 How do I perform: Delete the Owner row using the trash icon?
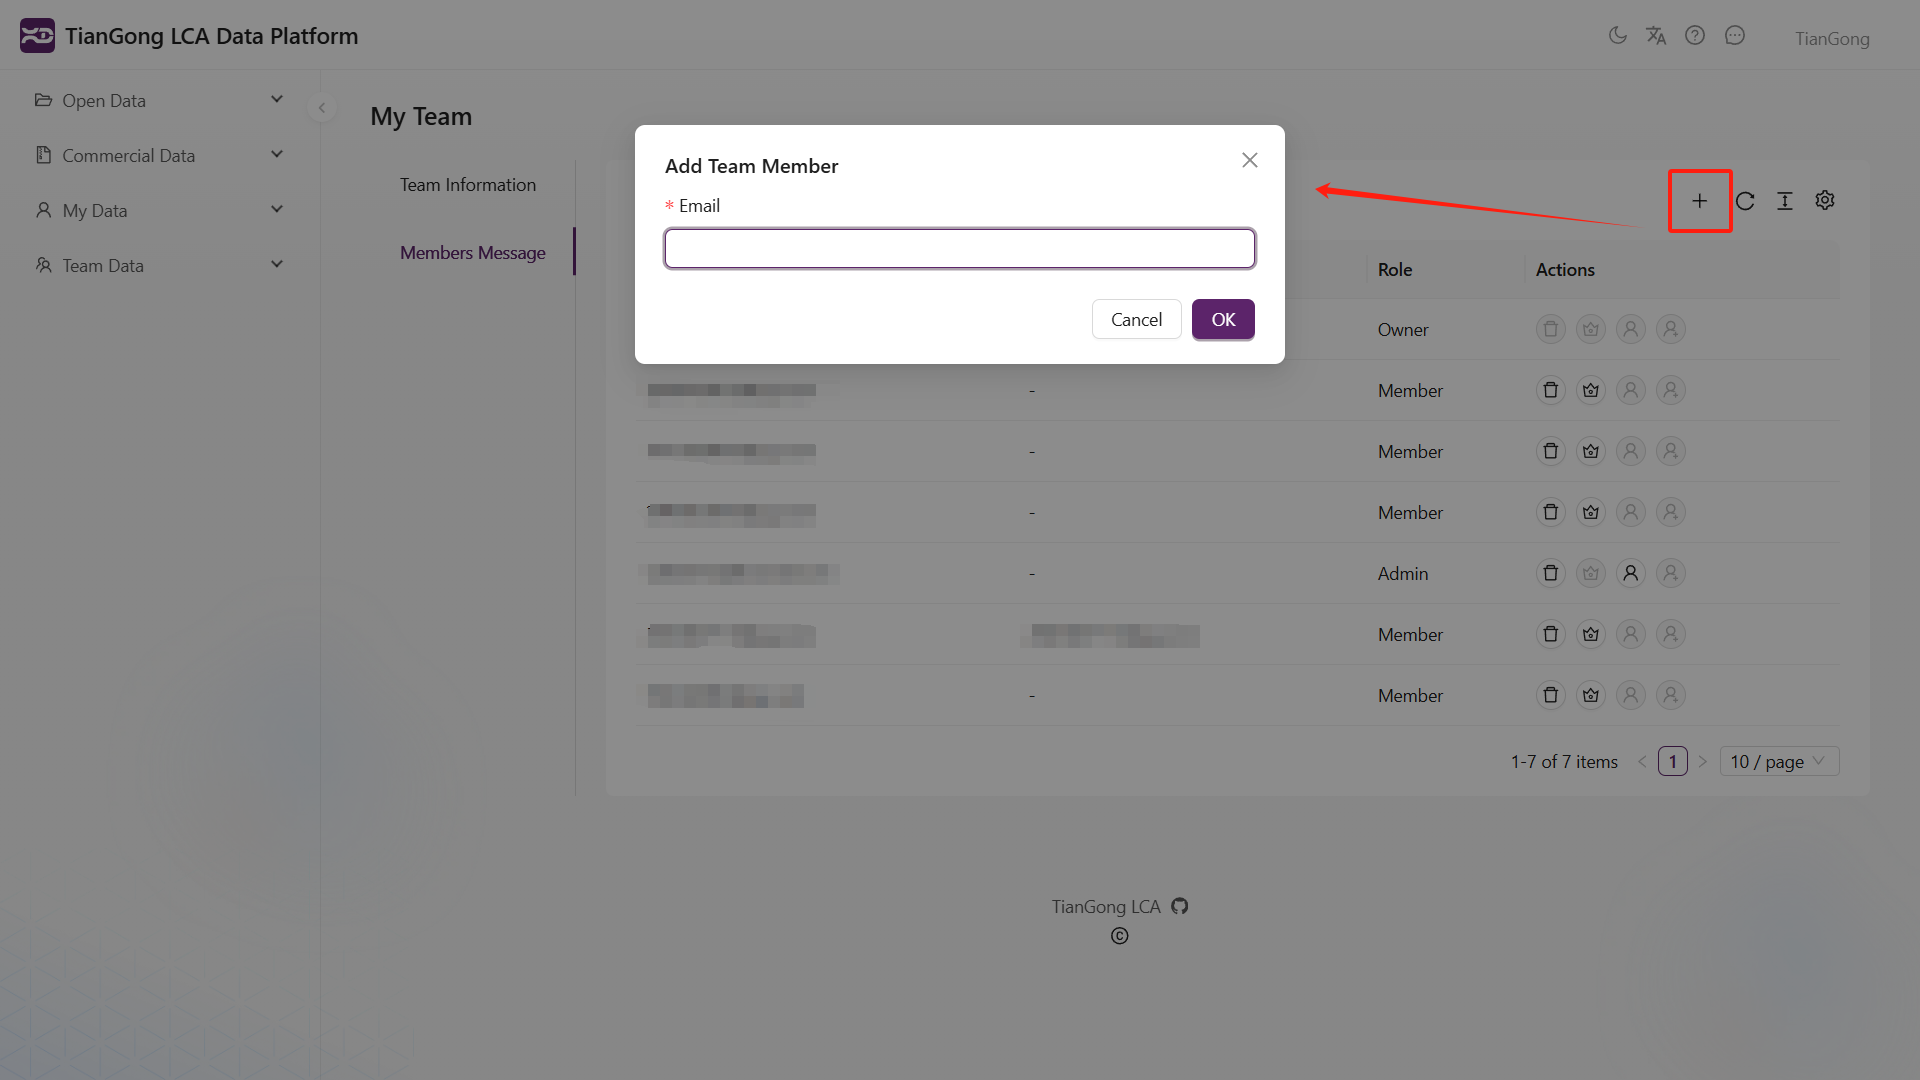[1551, 329]
